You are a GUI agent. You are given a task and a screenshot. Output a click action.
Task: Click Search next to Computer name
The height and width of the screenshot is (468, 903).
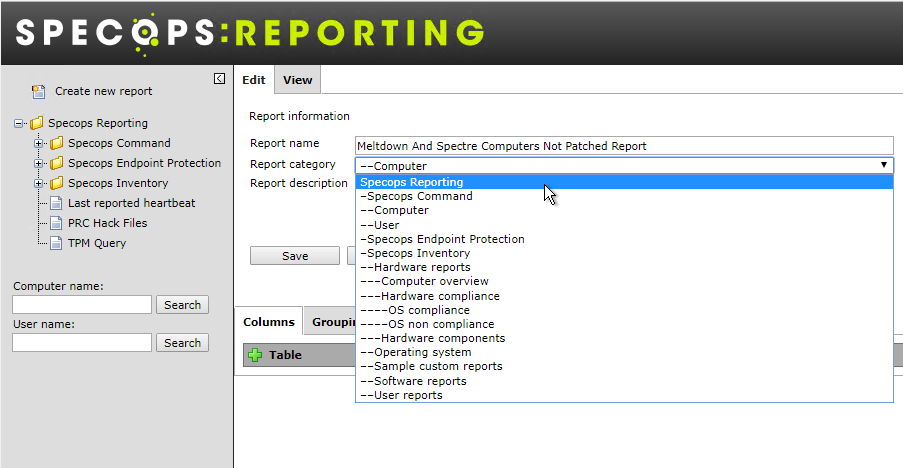click(x=183, y=305)
